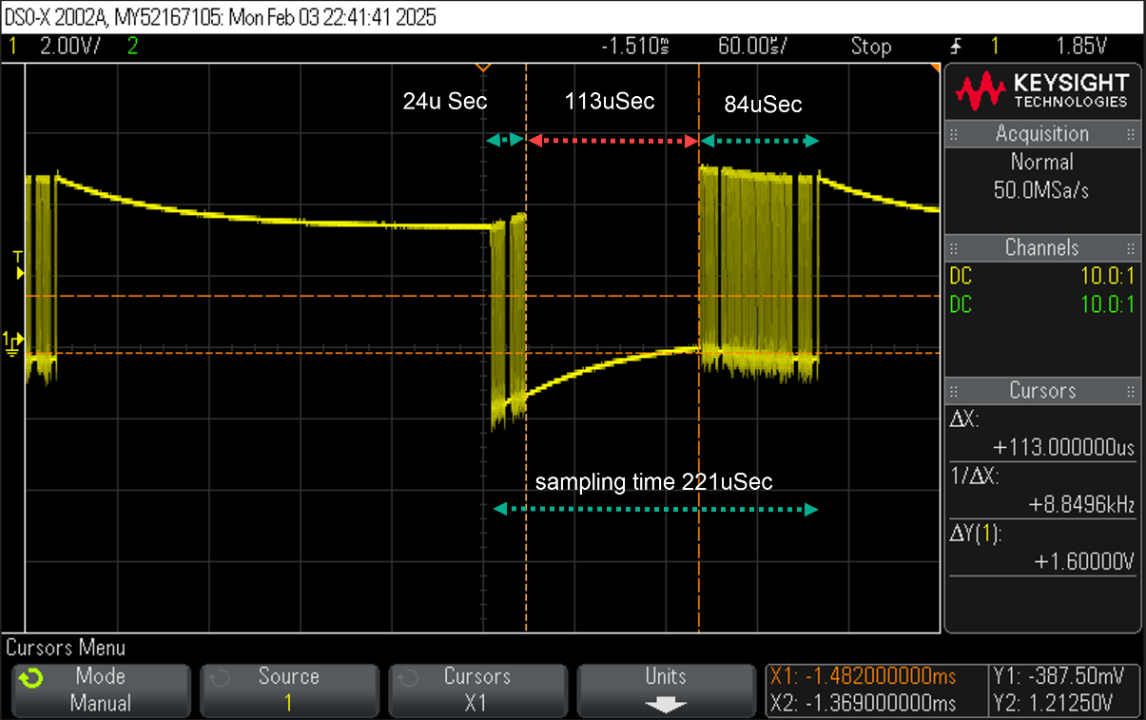The width and height of the screenshot is (1146, 720).
Task: Open the Mode Manual cursor softkey
Action: (100, 690)
